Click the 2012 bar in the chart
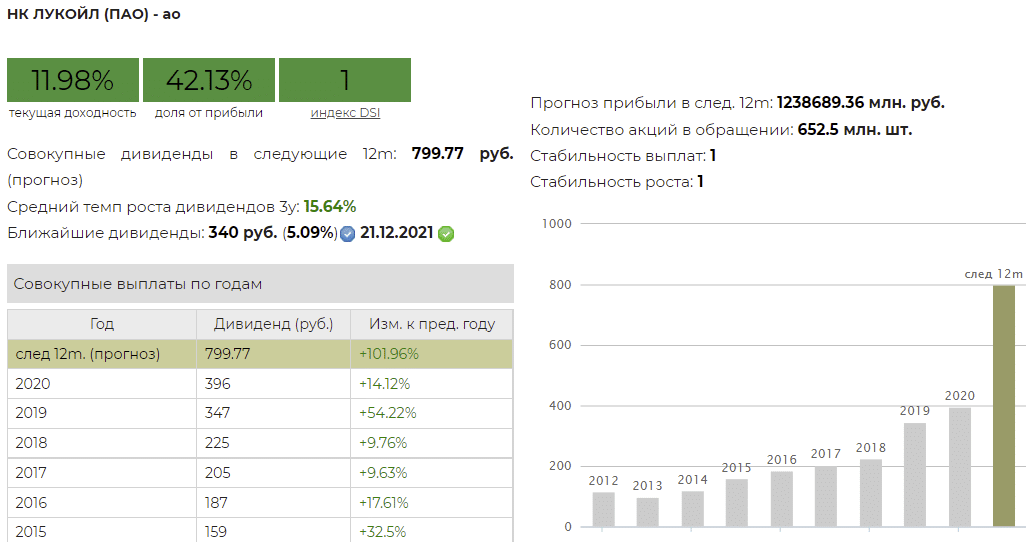 [x=603, y=509]
